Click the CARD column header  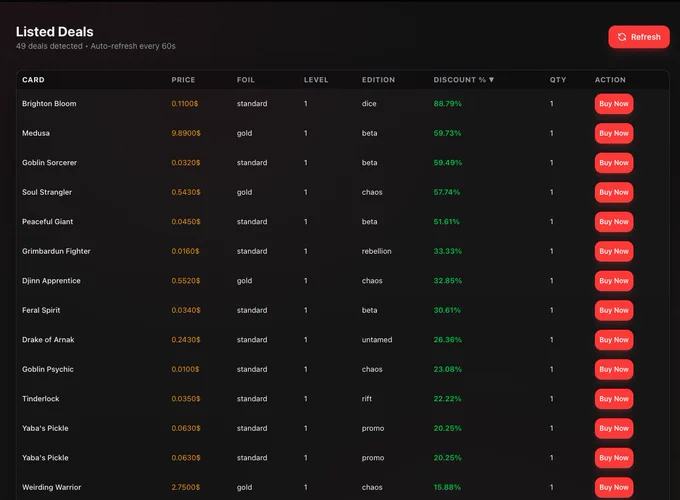(33, 80)
